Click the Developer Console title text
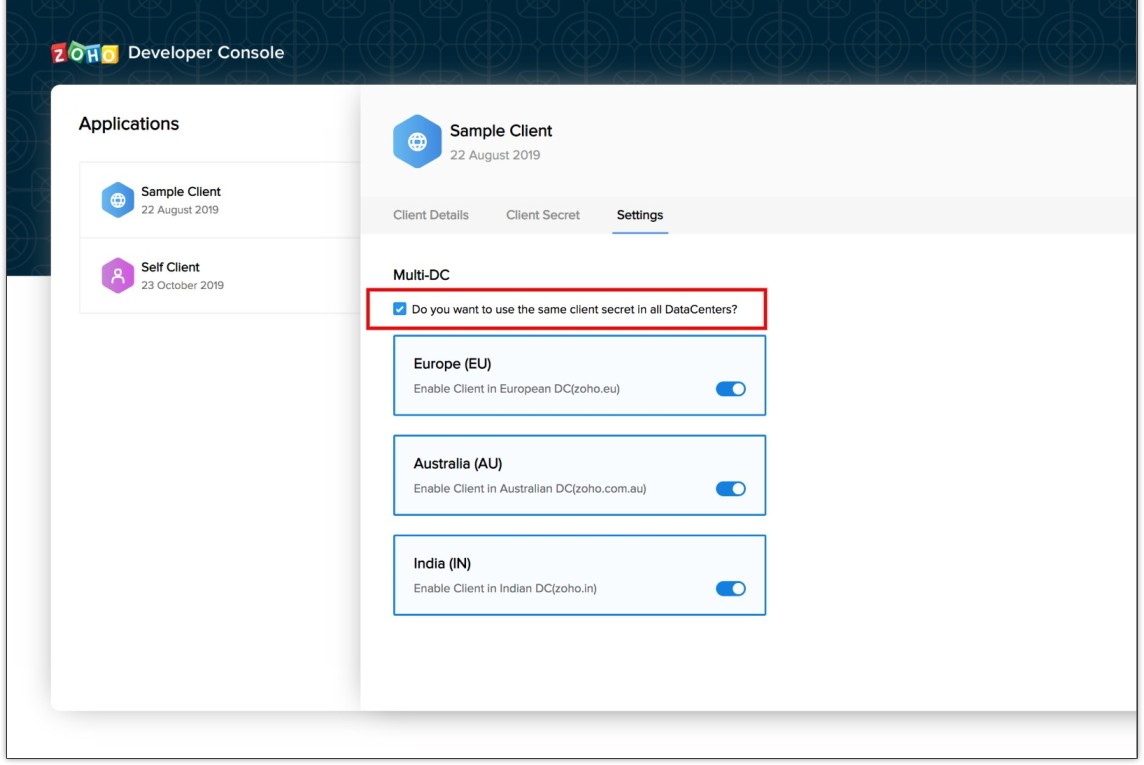 click(206, 53)
